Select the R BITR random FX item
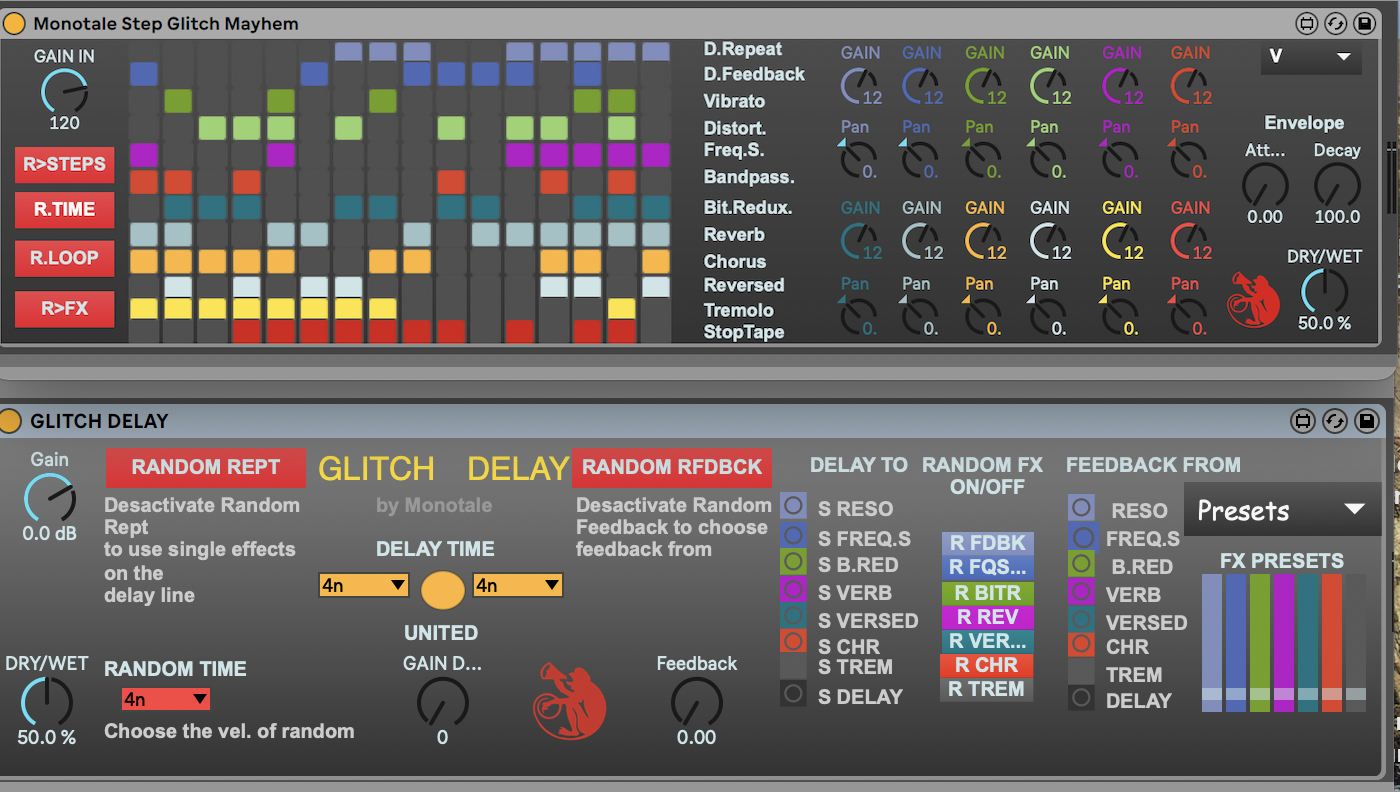This screenshot has height=792, width=1400. [987, 593]
